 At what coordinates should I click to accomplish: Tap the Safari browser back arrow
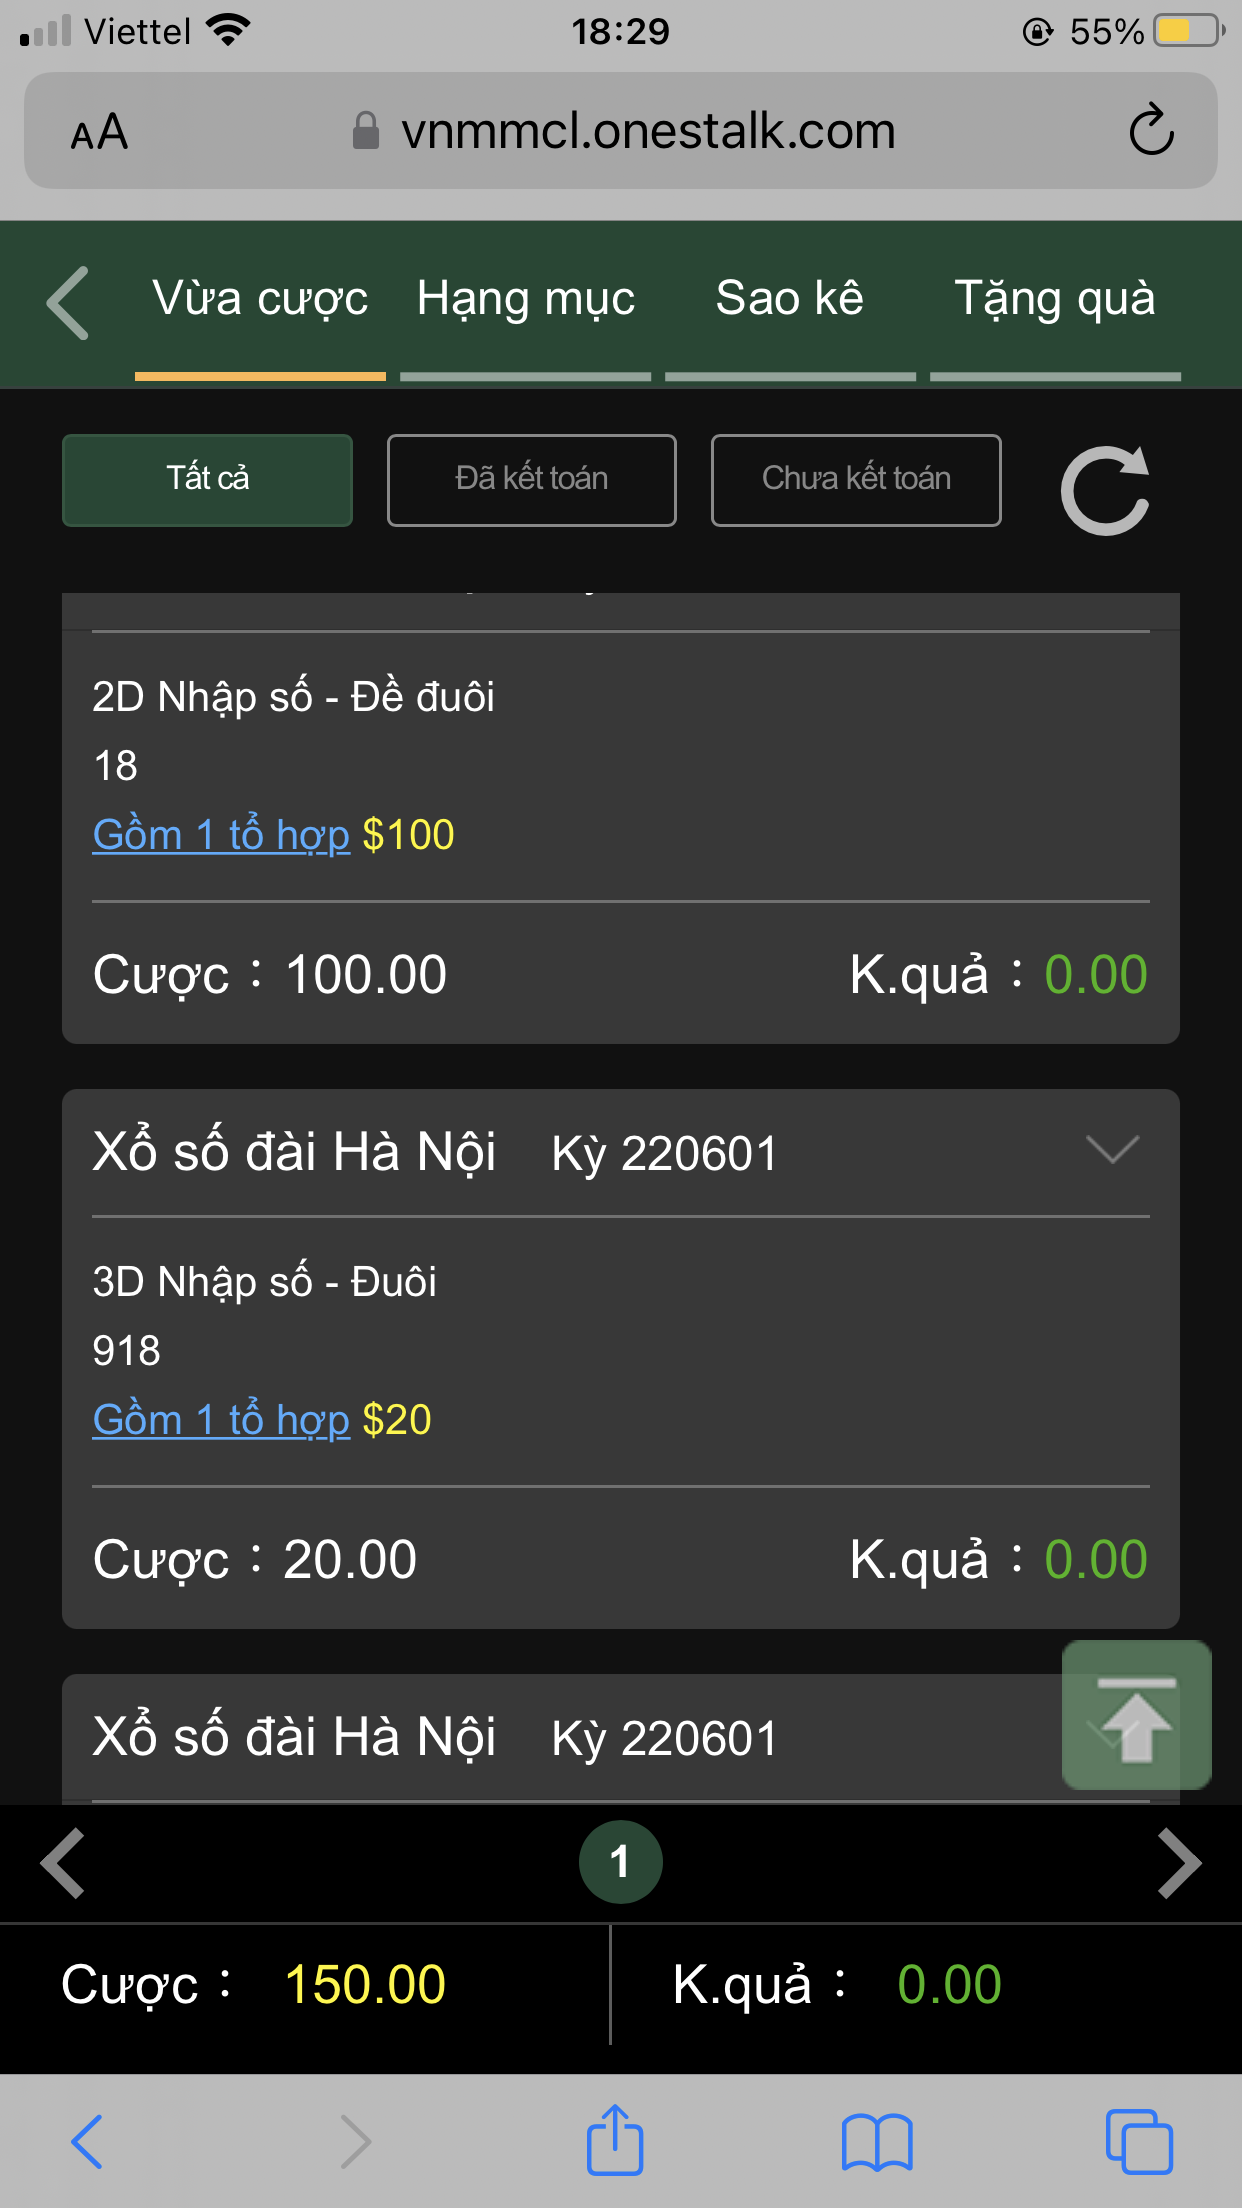click(86, 2141)
